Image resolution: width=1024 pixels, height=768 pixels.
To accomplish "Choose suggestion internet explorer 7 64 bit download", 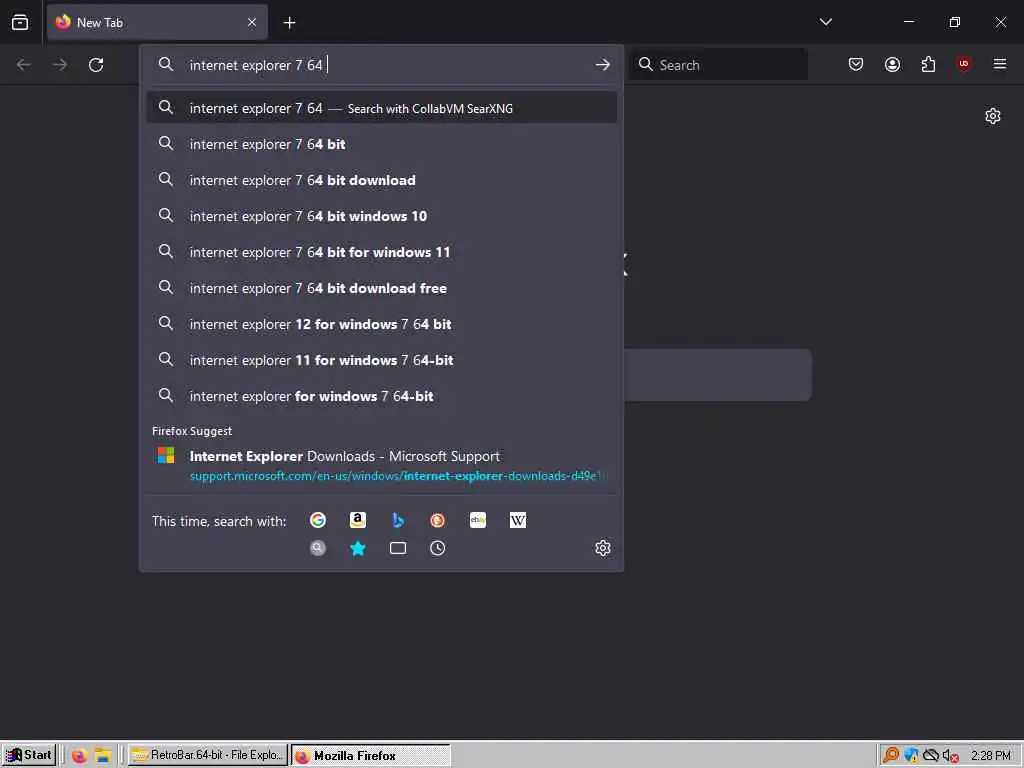I will coord(382,180).
